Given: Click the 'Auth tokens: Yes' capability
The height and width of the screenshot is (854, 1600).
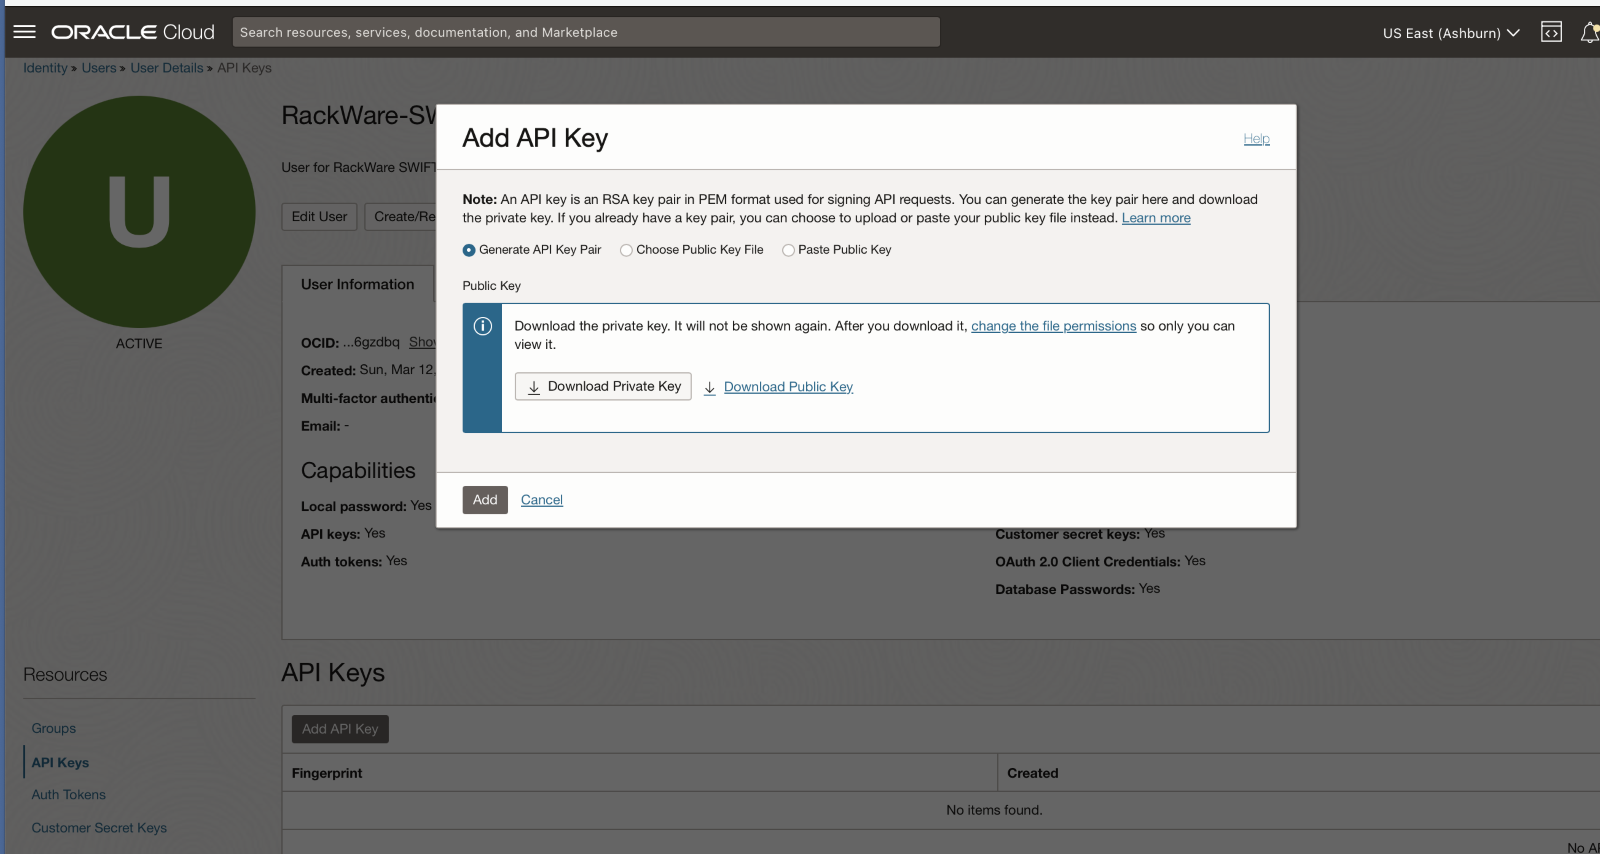Looking at the screenshot, I should pos(354,562).
